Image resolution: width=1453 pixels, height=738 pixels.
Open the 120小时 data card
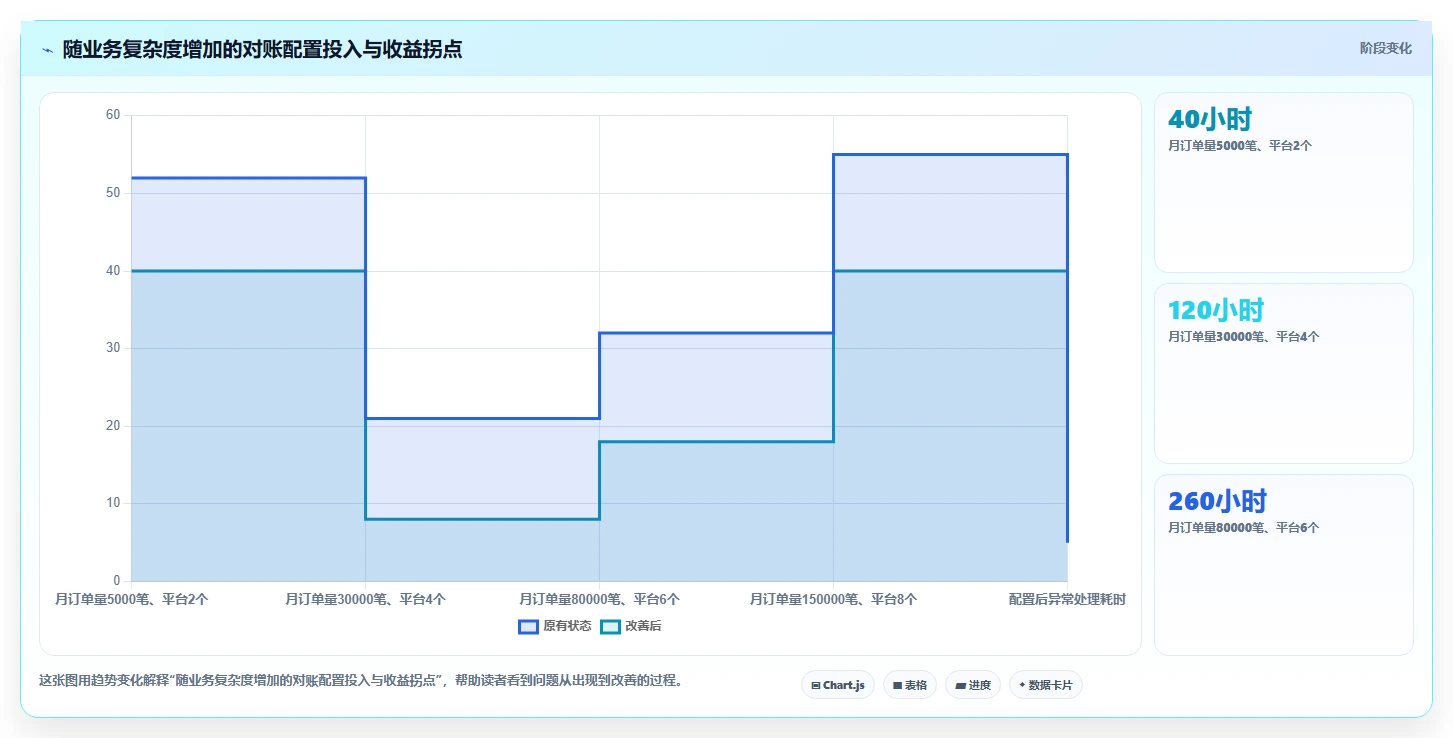point(1284,373)
